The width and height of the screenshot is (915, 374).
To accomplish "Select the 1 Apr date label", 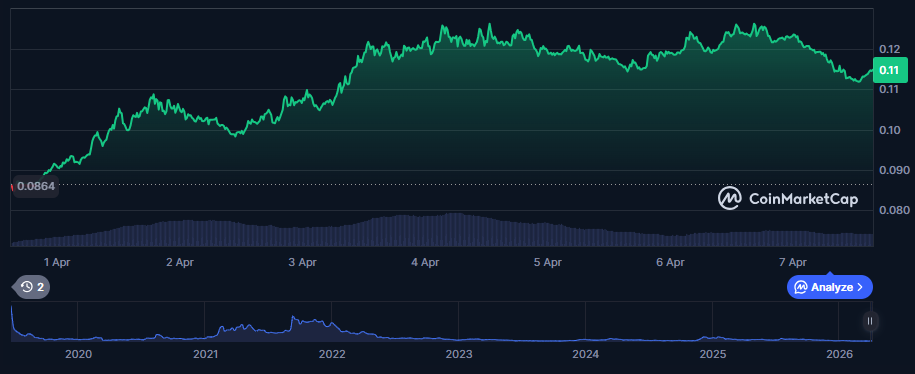I will pos(57,263).
